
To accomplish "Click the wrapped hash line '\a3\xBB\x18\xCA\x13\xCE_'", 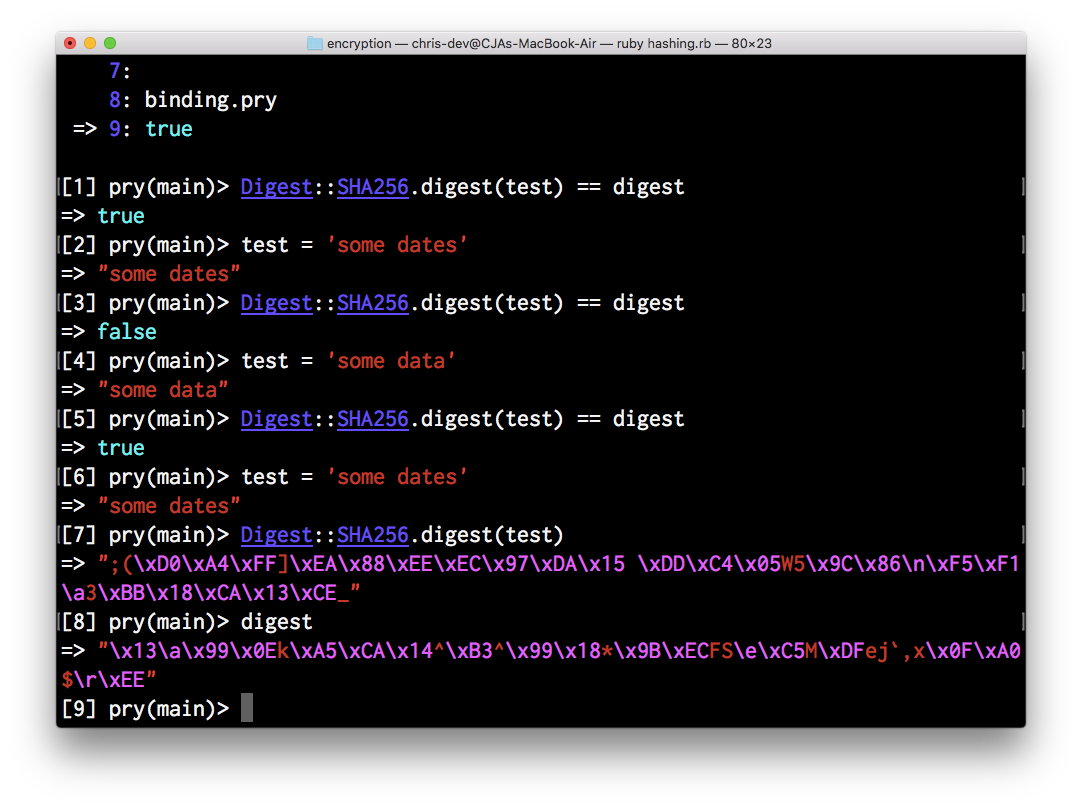I will [x=210, y=593].
